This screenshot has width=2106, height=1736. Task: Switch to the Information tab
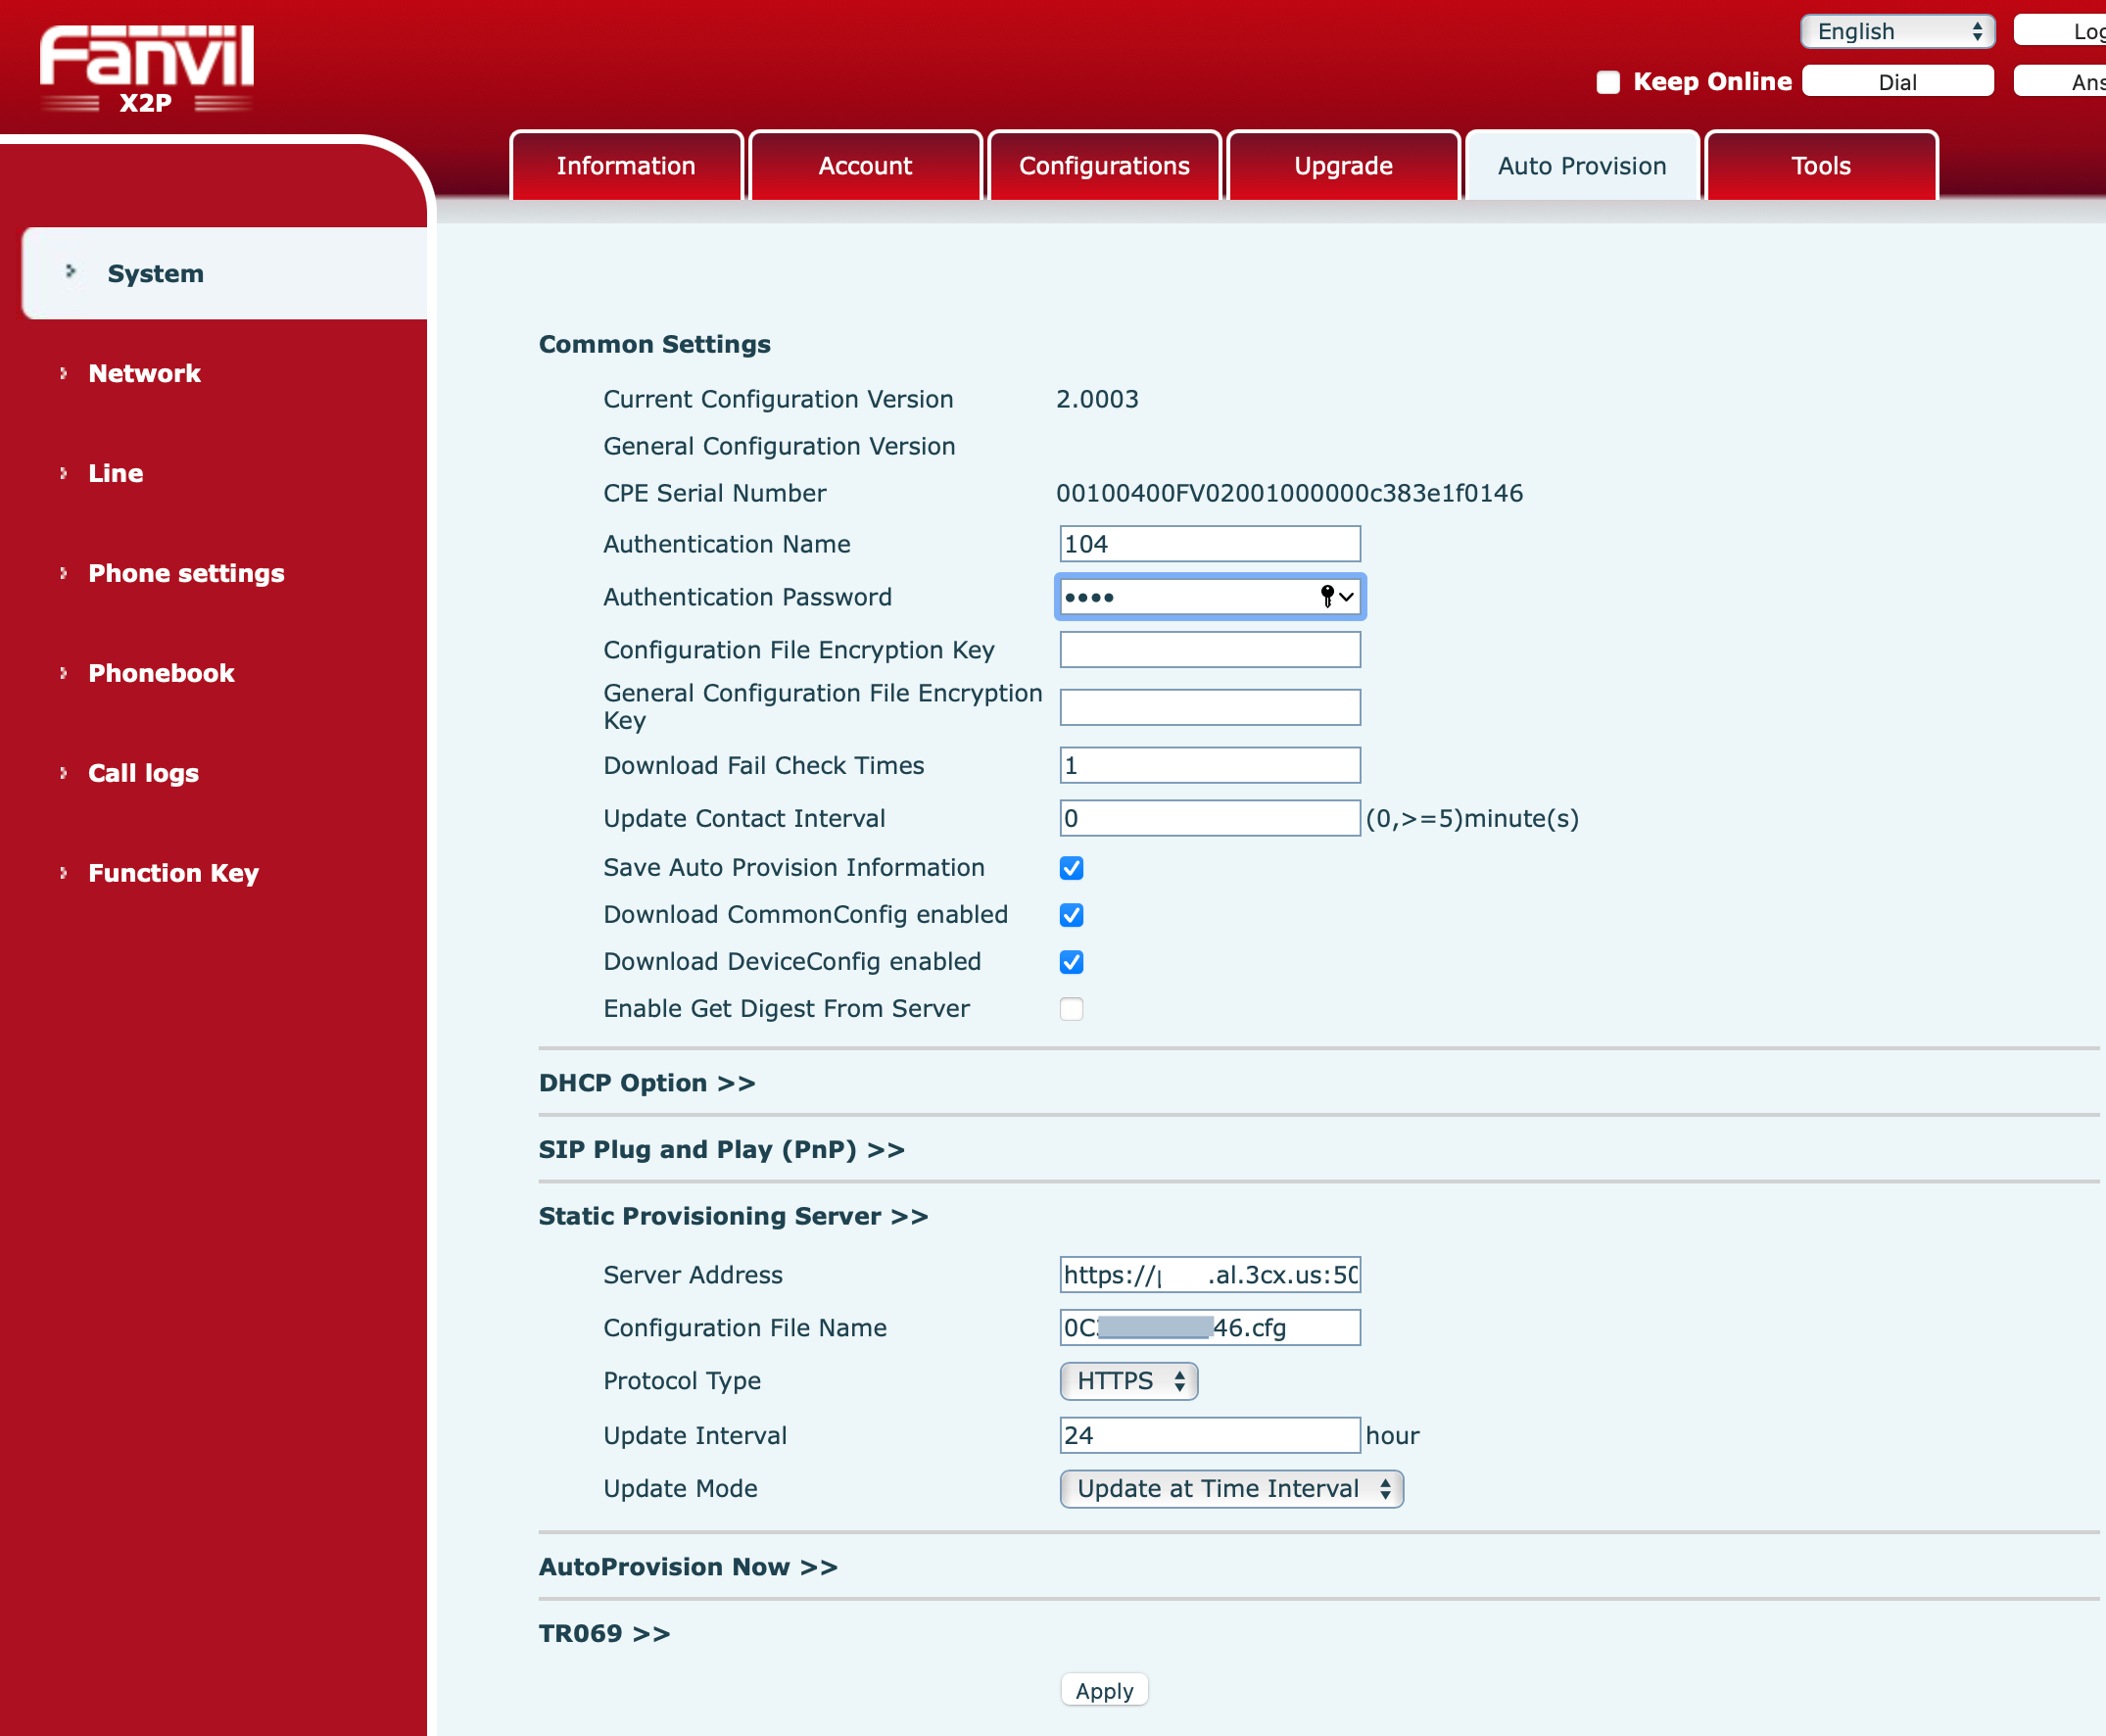626,166
